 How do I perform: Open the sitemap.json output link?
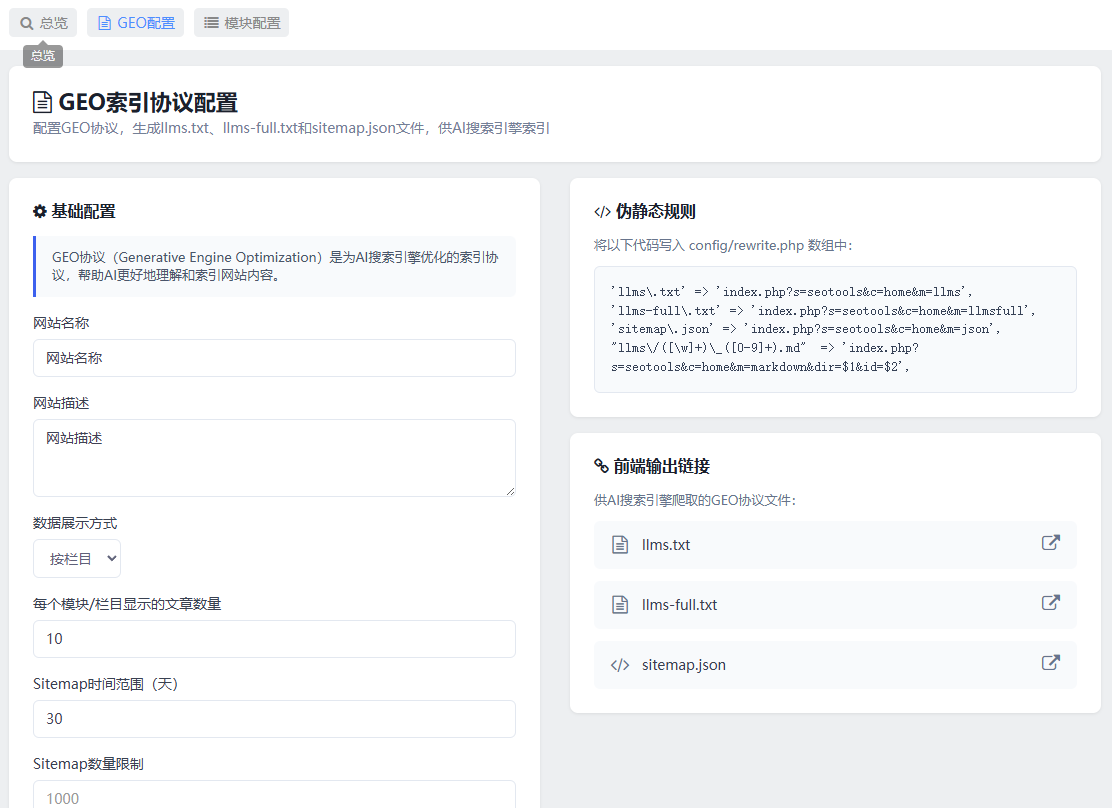835,665
